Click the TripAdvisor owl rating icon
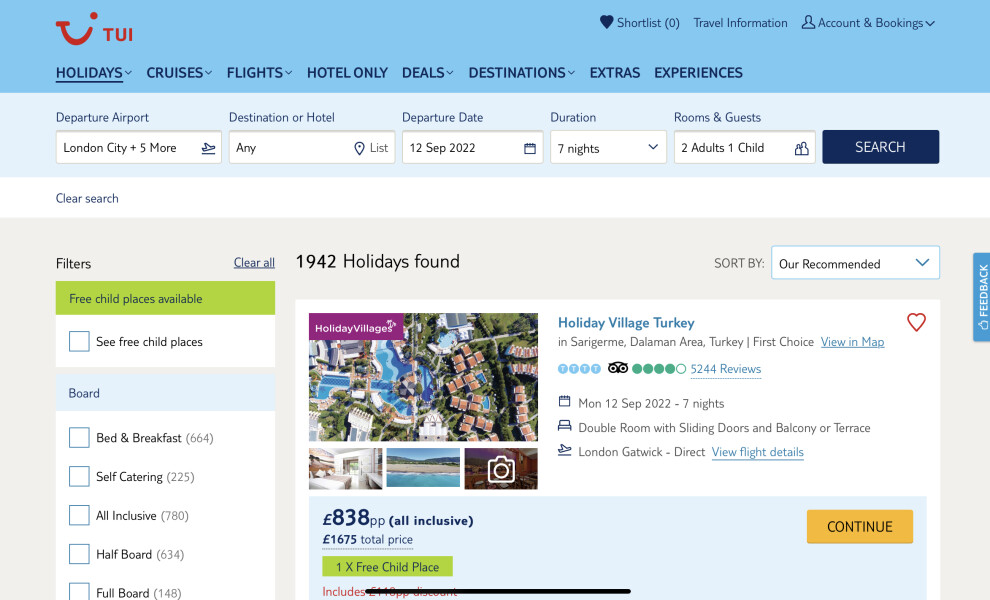 click(x=617, y=368)
